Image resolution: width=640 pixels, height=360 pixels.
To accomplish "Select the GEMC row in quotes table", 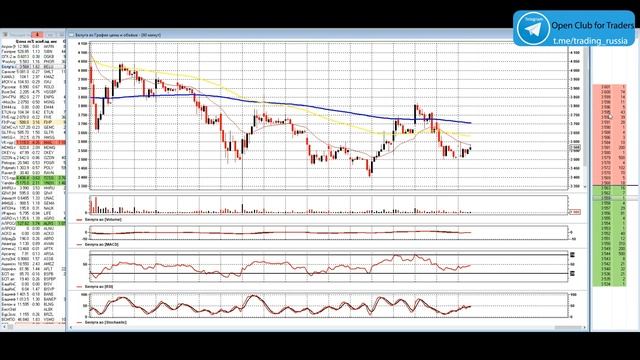I will click(x=33, y=127).
